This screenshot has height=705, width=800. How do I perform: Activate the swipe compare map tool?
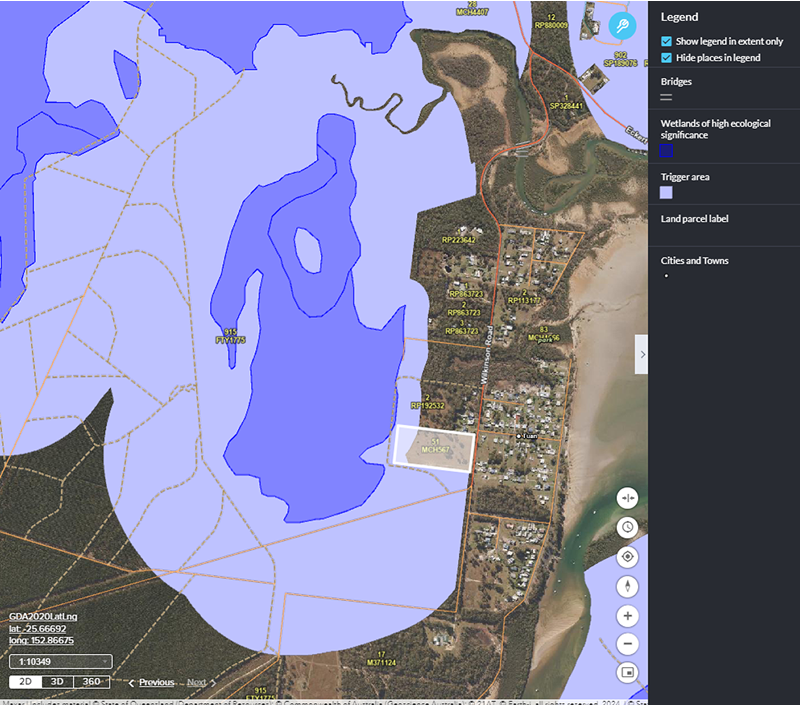click(628, 497)
